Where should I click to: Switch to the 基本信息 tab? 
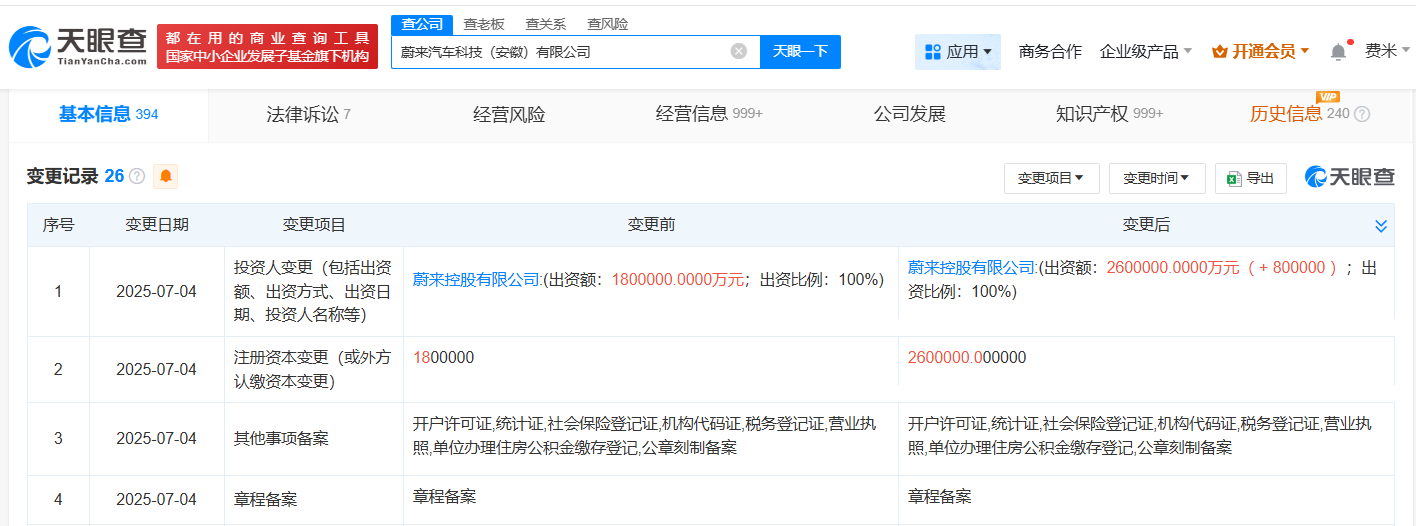click(x=108, y=114)
